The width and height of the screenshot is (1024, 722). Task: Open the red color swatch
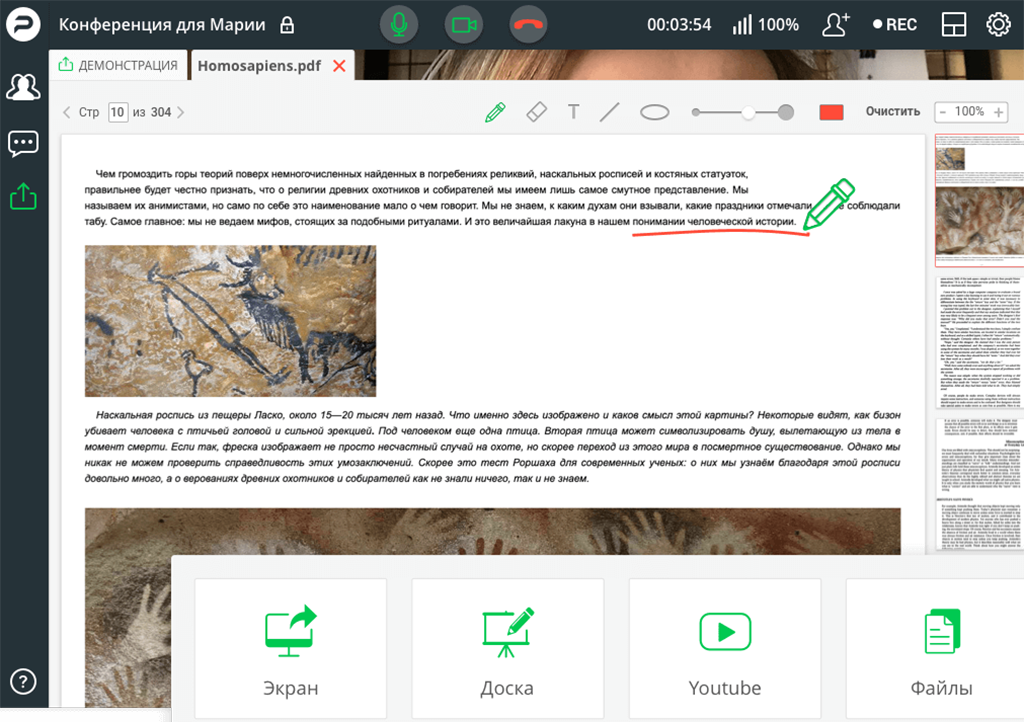[831, 112]
